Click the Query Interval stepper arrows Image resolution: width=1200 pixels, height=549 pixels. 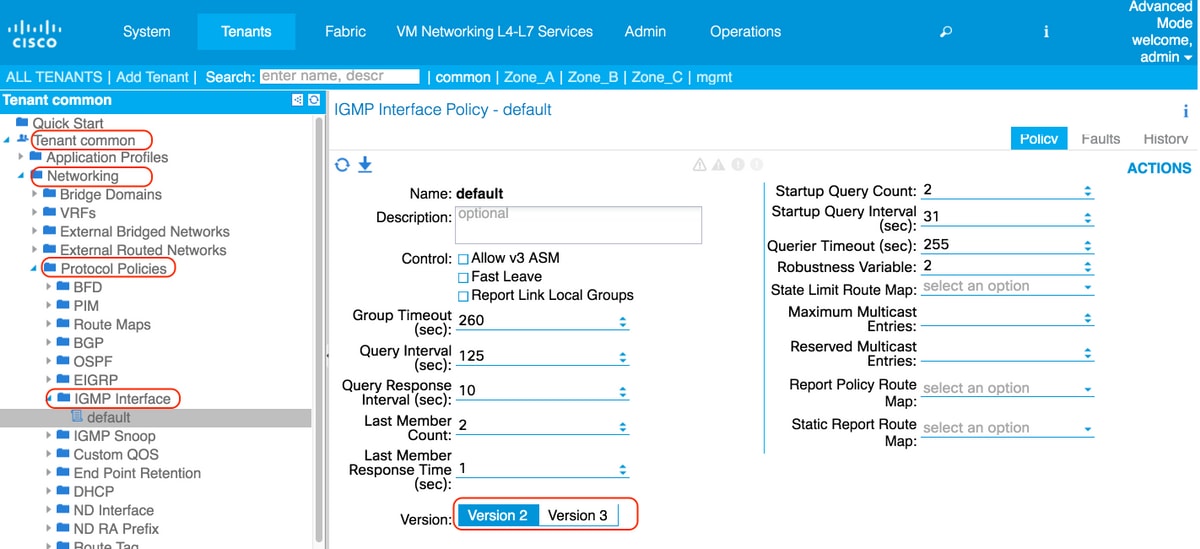pyautogui.click(x=623, y=357)
